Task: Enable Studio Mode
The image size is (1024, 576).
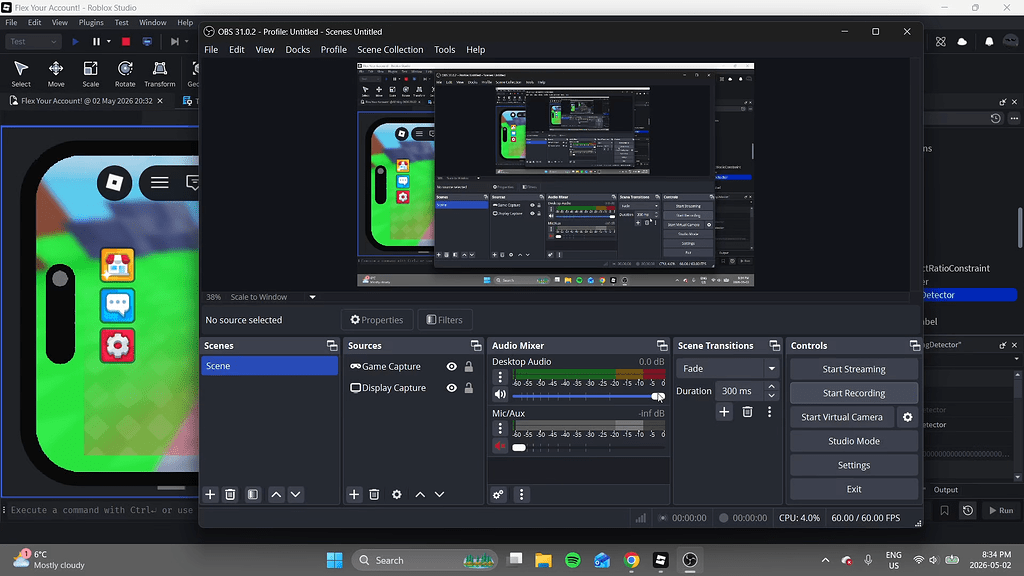Action: click(x=854, y=441)
